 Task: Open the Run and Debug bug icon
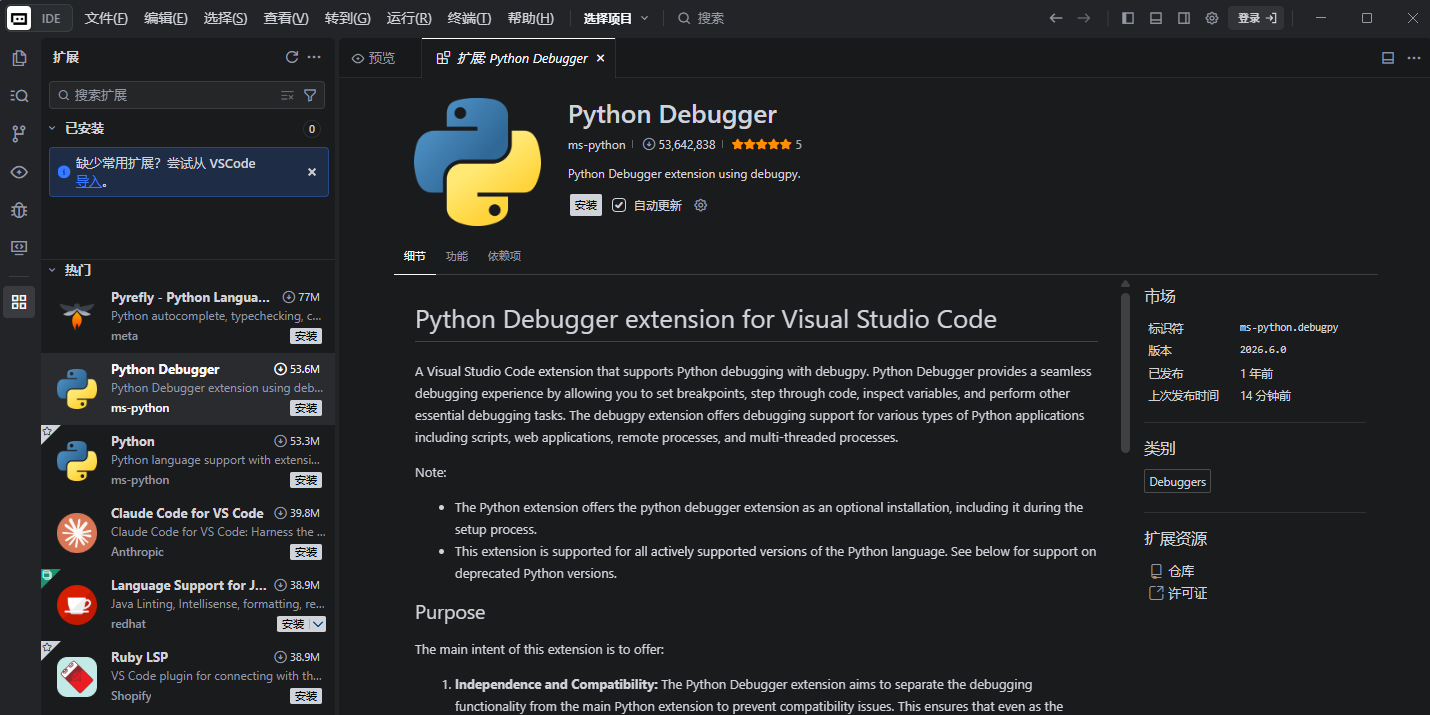coord(19,210)
